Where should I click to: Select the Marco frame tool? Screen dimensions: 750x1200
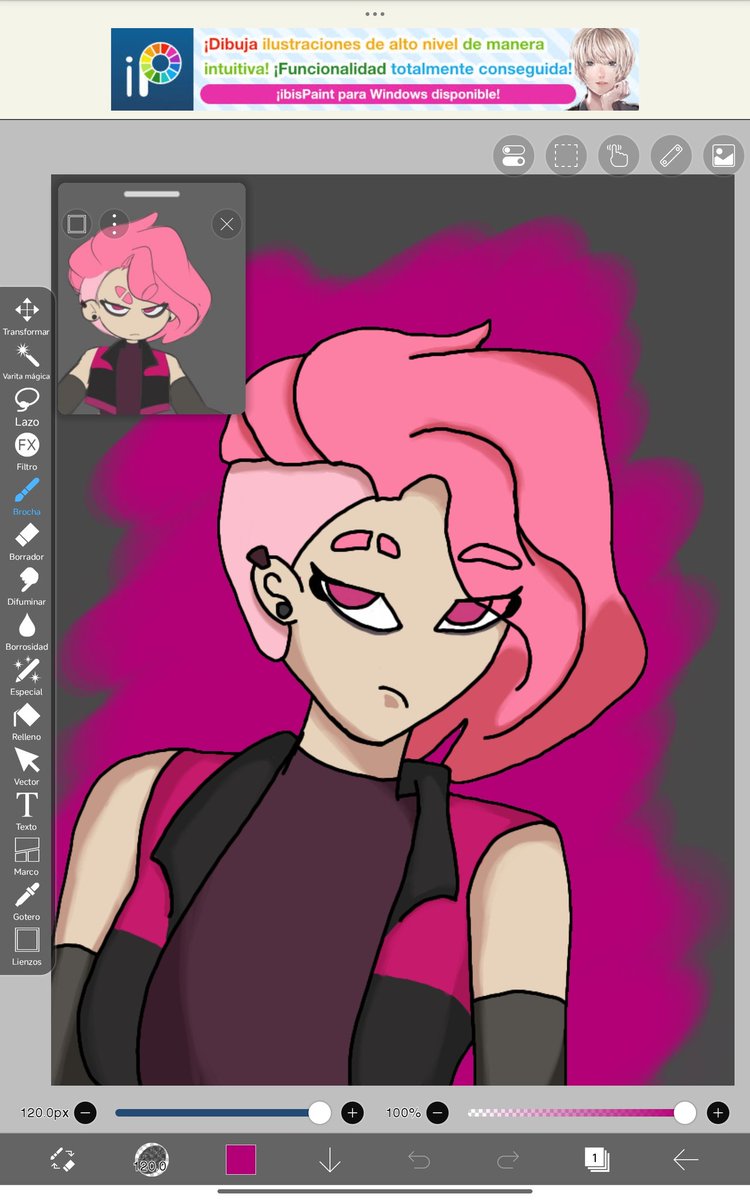coord(26,856)
